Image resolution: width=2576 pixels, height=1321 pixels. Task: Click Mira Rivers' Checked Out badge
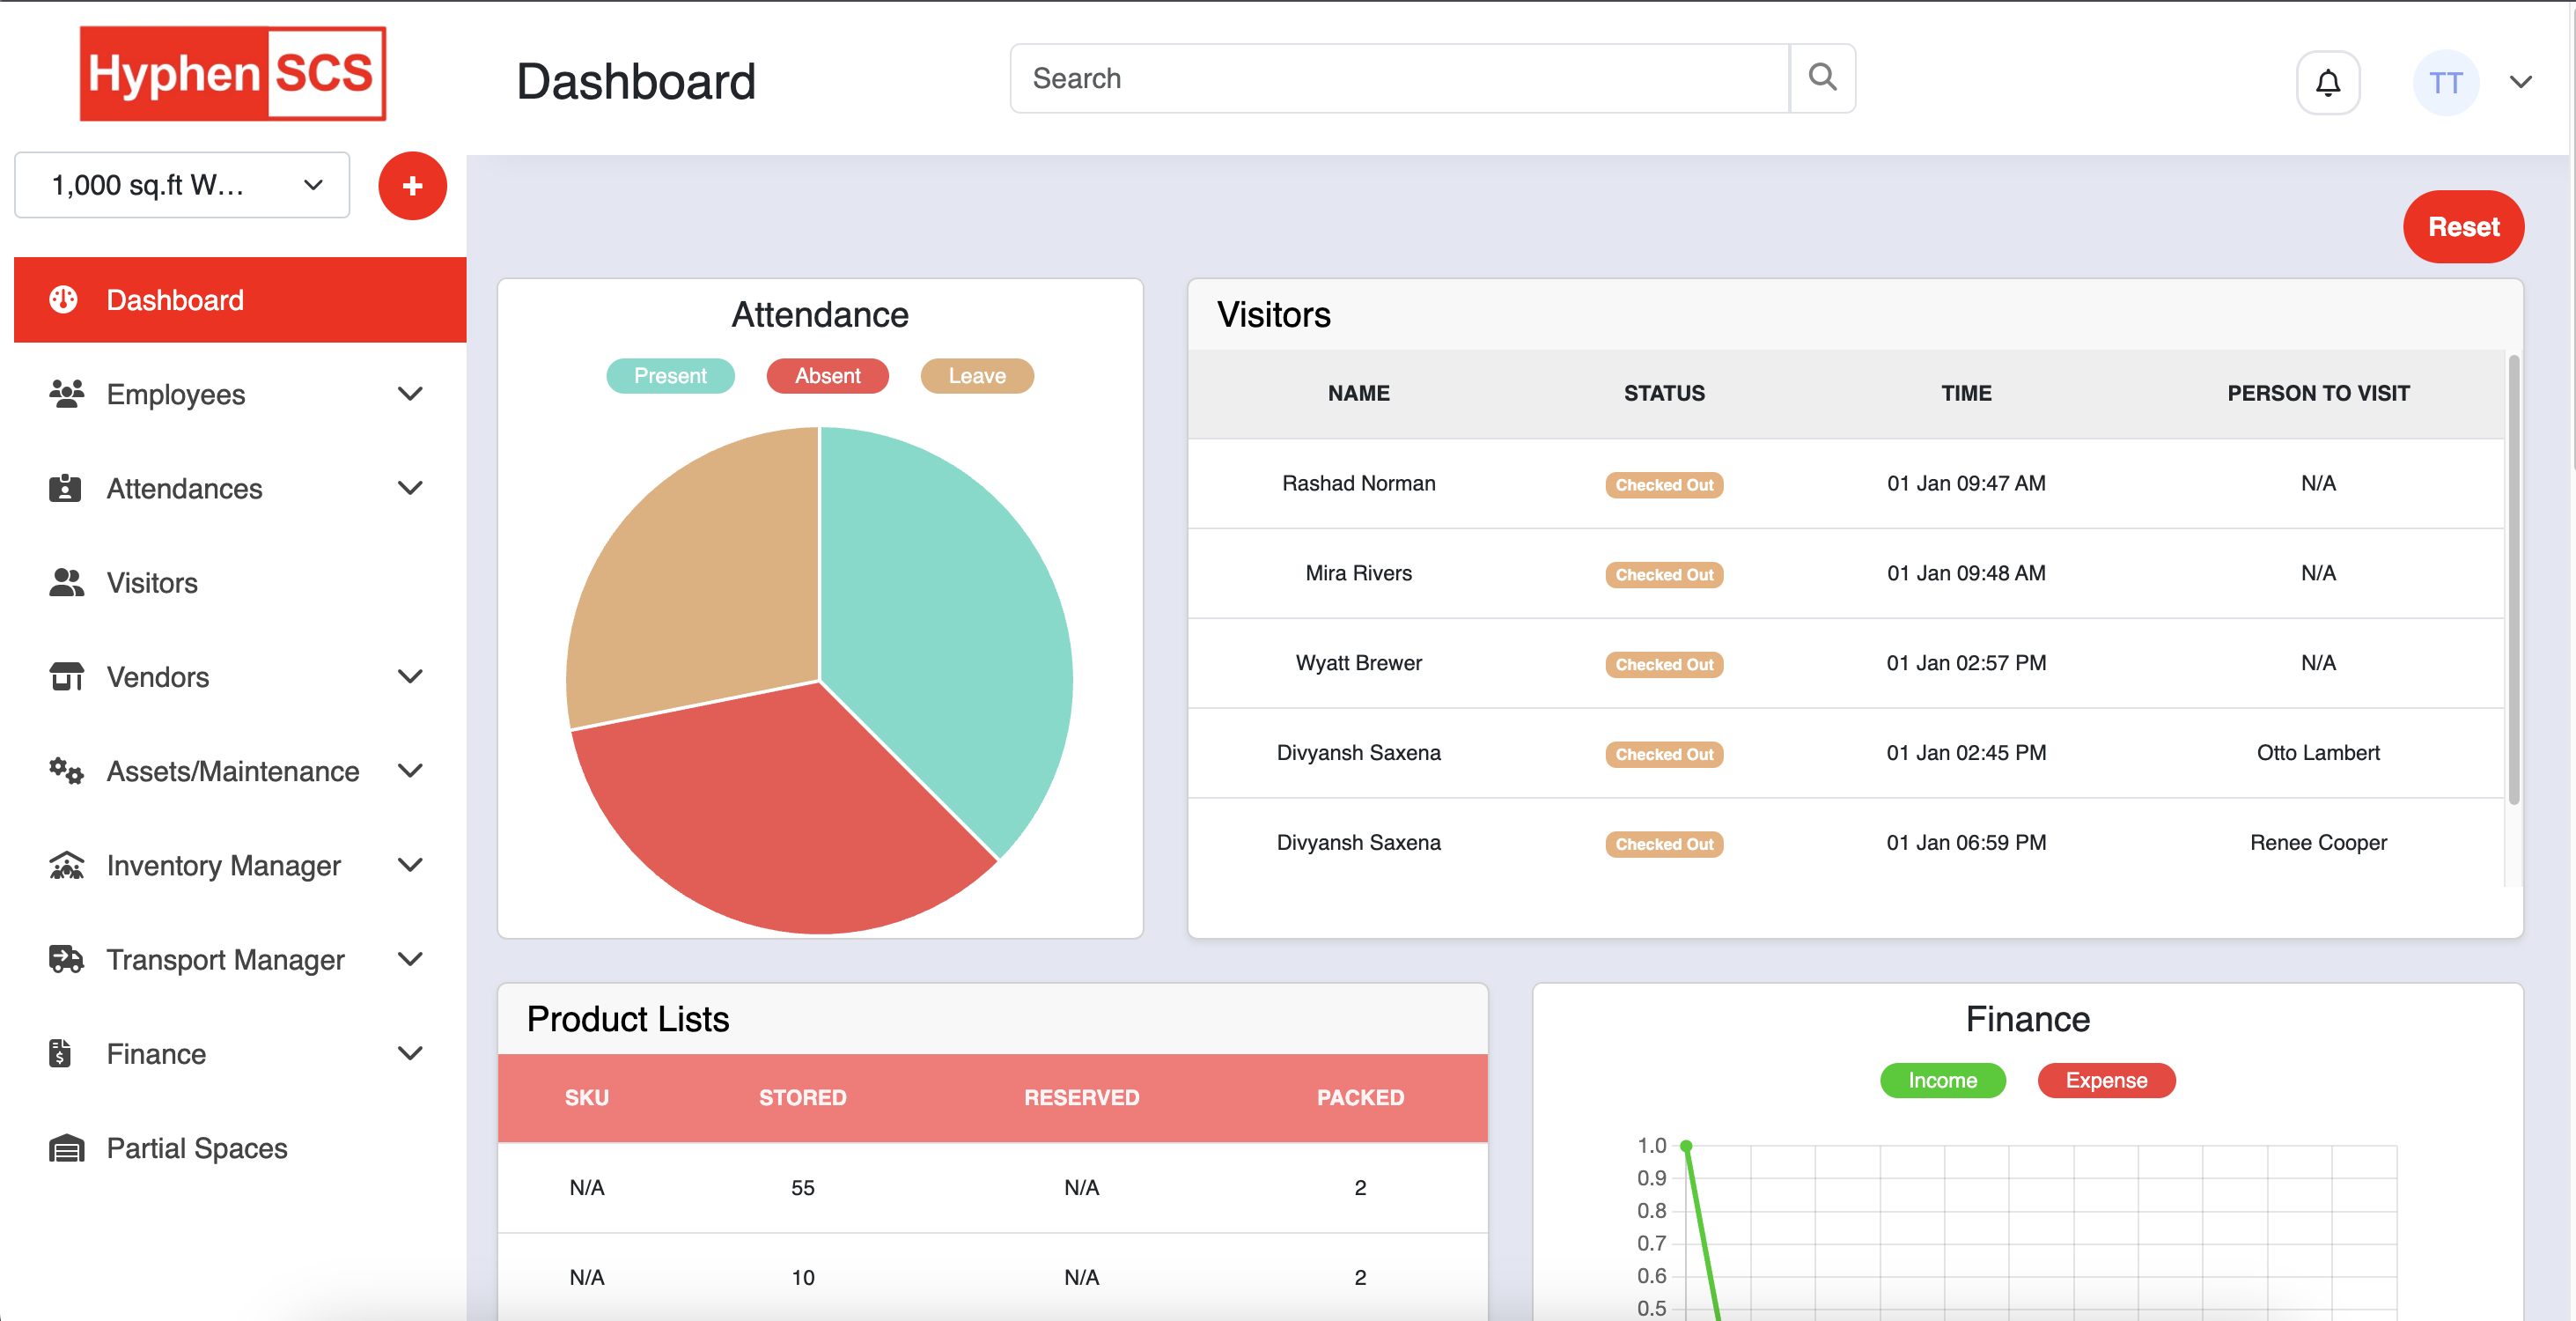click(1664, 575)
